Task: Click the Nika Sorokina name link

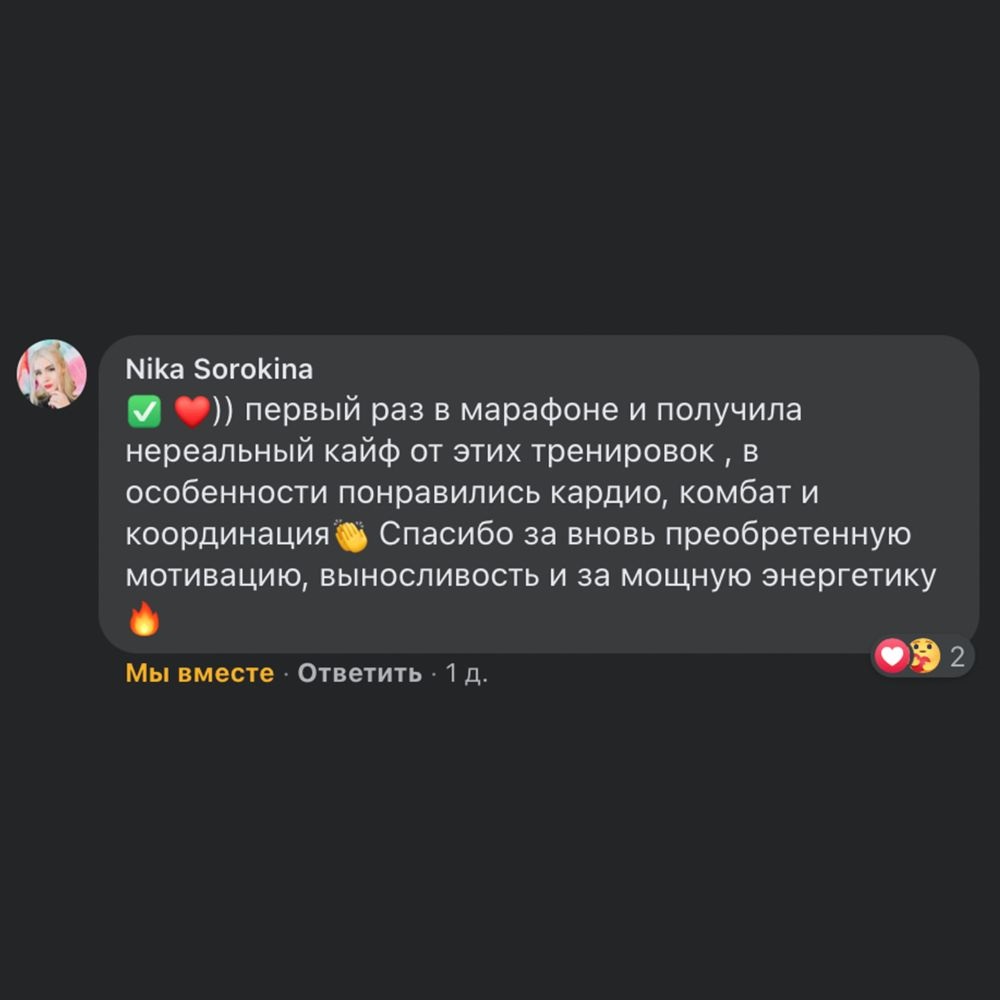Action: coord(219,369)
